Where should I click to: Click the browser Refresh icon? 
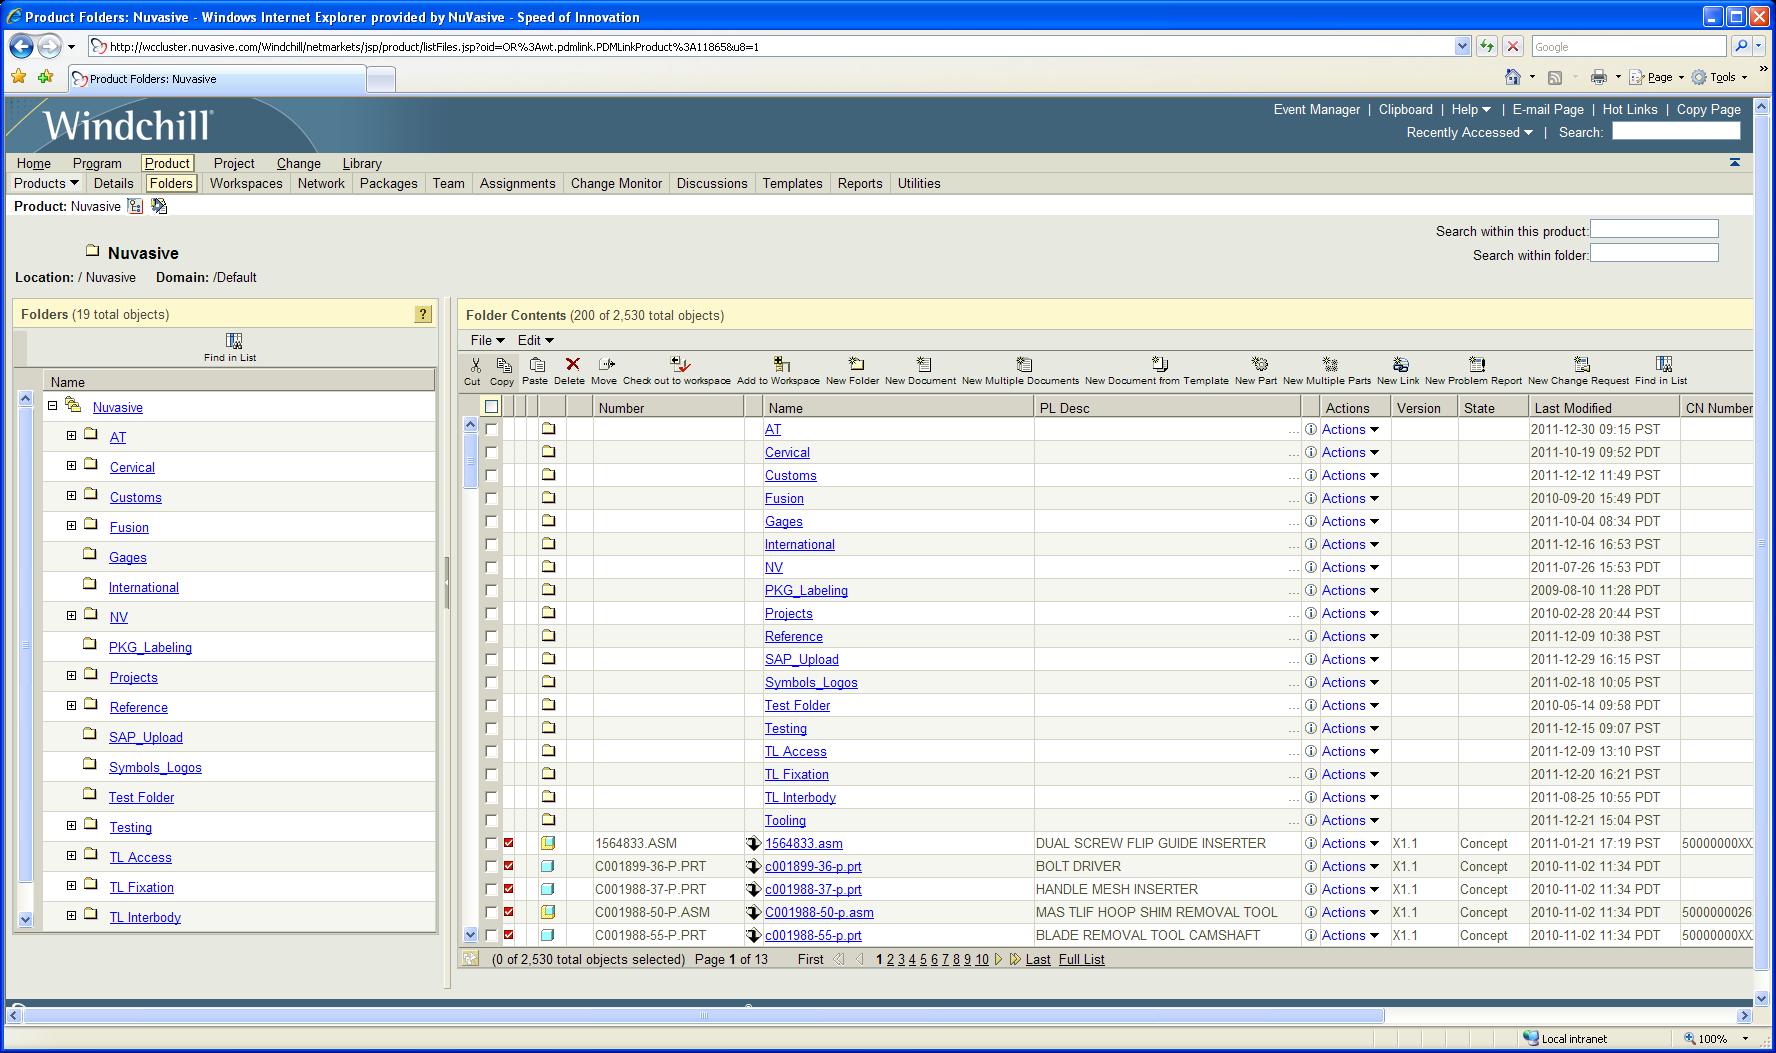(1487, 46)
